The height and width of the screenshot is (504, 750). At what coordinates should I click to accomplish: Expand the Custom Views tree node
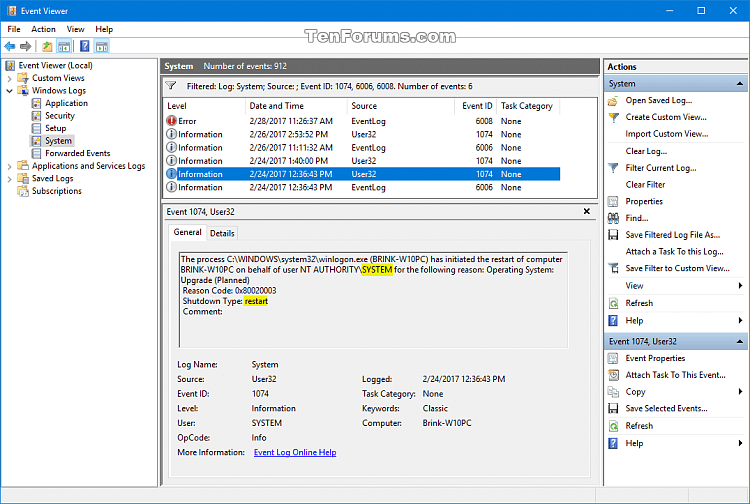pyautogui.click(x=9, y=78)
